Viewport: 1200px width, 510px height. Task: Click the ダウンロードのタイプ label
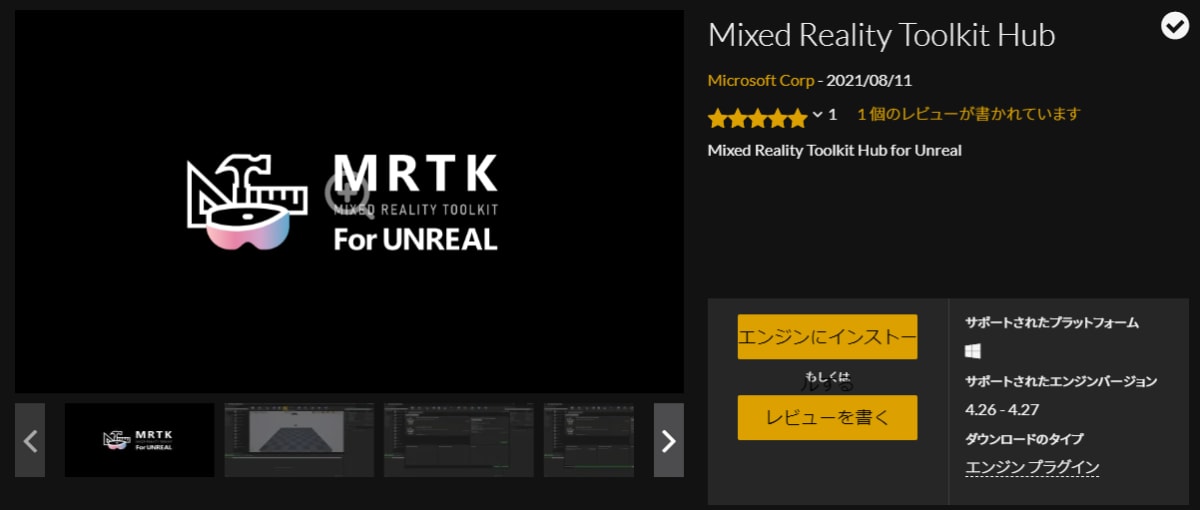(1024, 439)
